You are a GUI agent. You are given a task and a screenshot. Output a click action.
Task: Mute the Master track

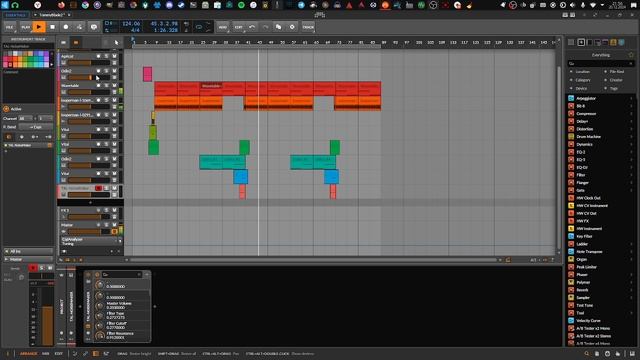coord(114,225)
